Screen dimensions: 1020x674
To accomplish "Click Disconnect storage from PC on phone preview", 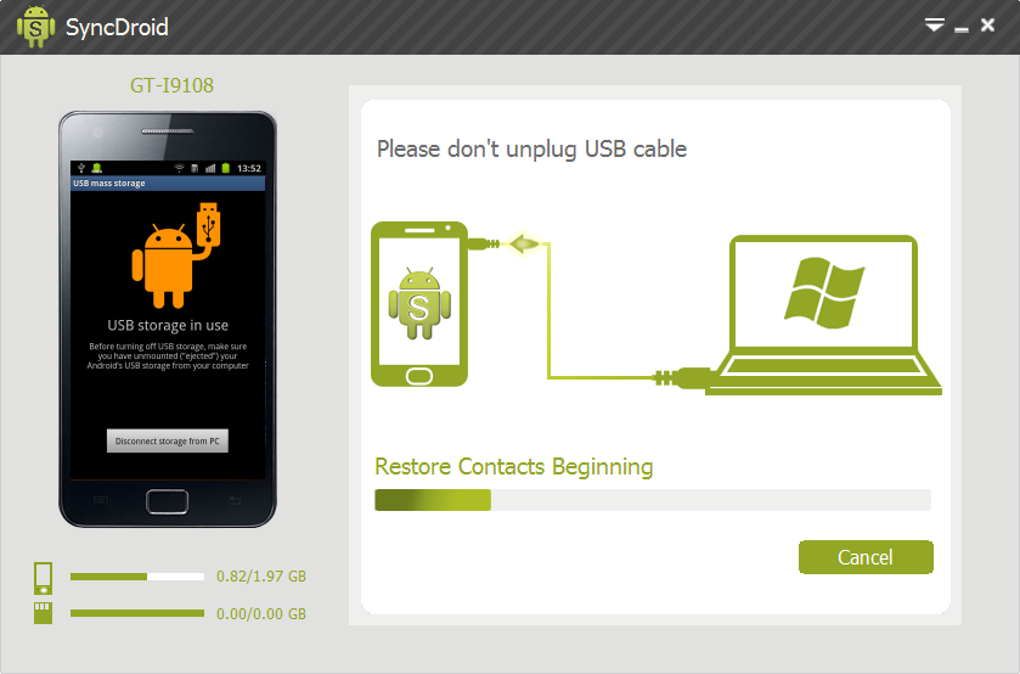I will point(167,441).
